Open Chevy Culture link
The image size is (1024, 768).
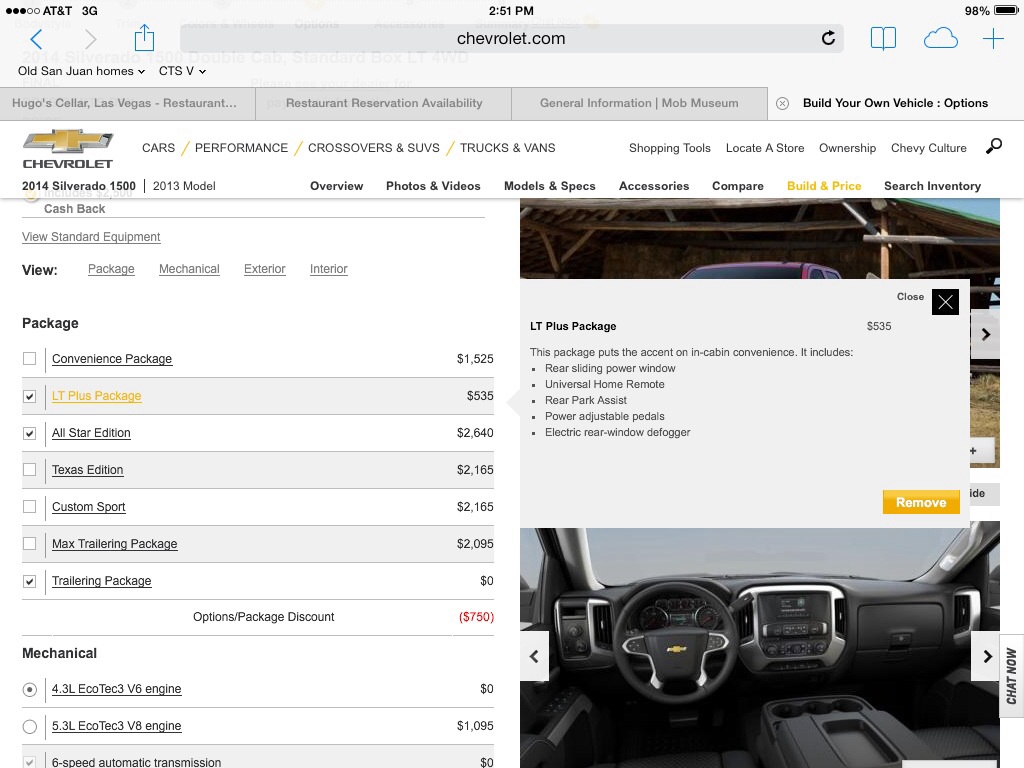coord(929,148)
